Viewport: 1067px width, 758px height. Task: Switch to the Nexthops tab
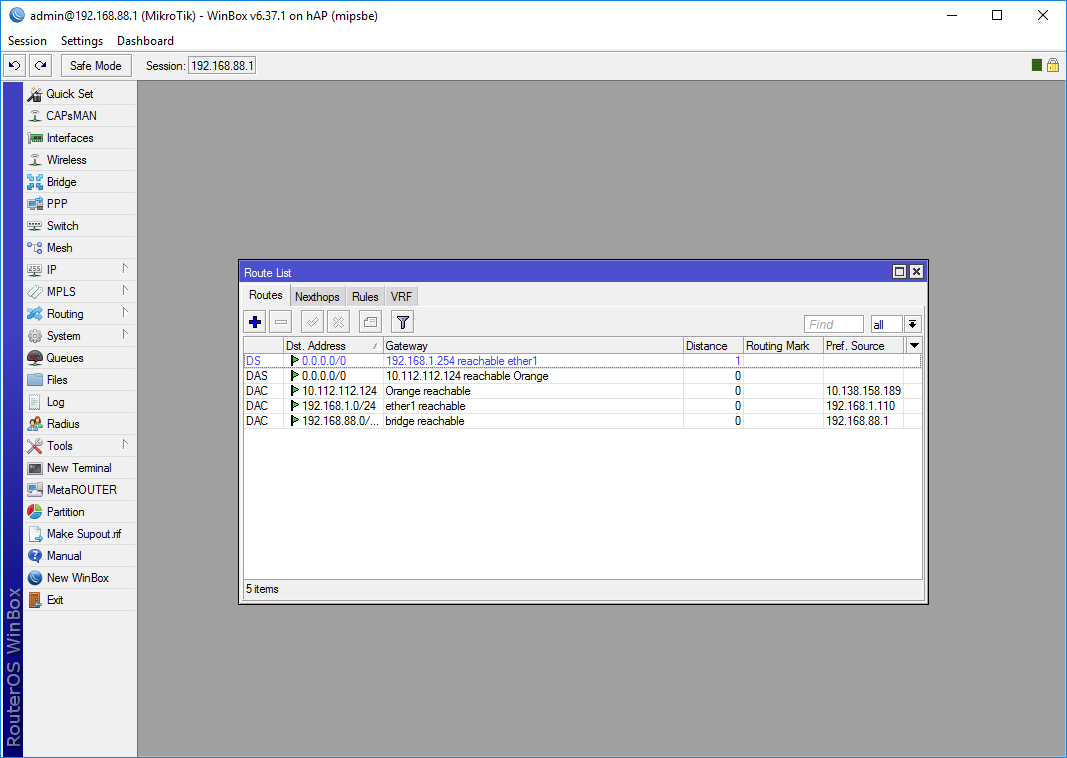317,297
